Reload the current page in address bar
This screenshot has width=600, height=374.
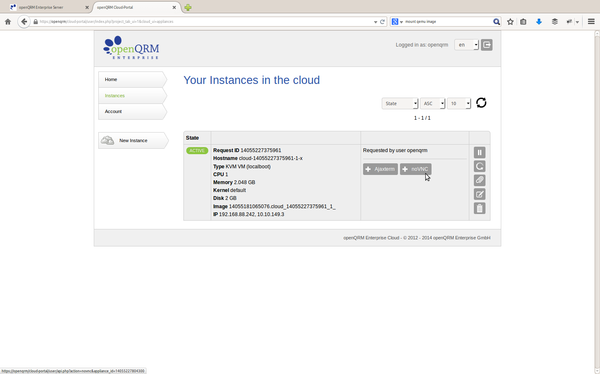pyautogui.click(x=382, y=22)
